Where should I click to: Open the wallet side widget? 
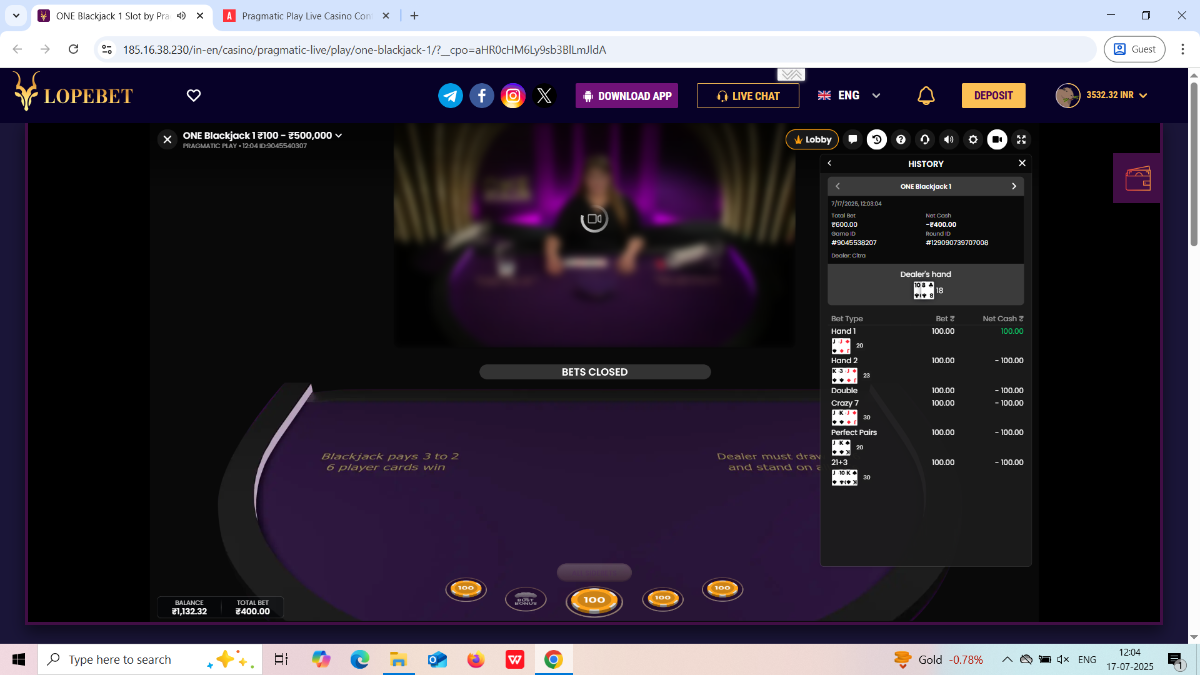pos(1137,178)
